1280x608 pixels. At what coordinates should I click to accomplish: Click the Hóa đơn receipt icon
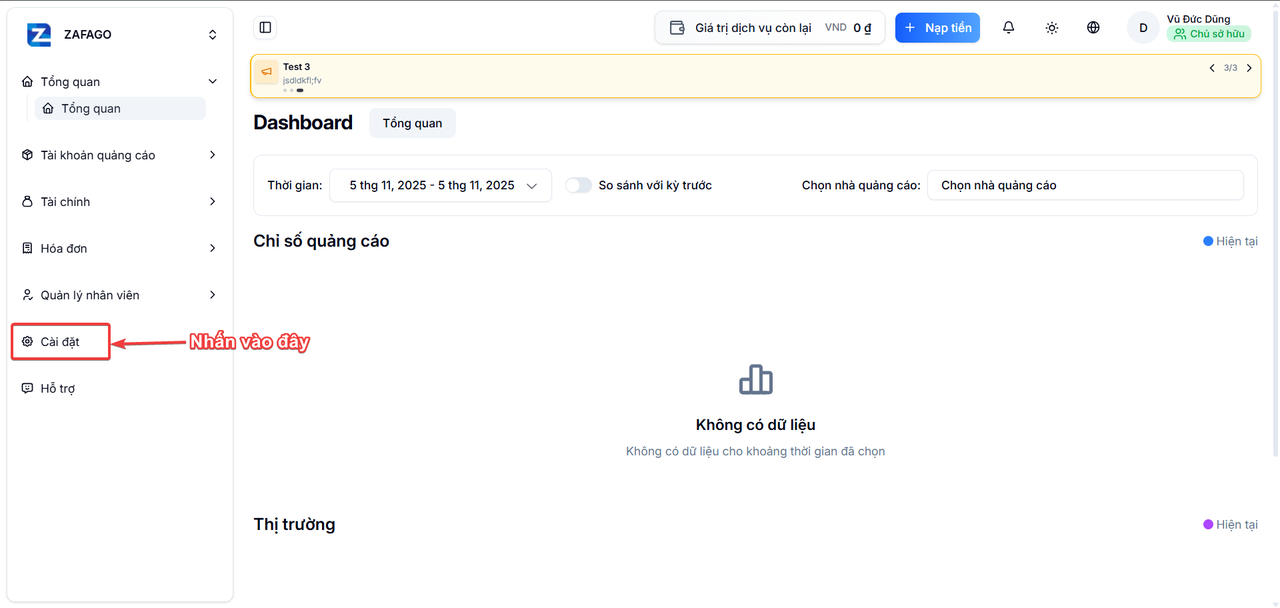pos(28,248)
